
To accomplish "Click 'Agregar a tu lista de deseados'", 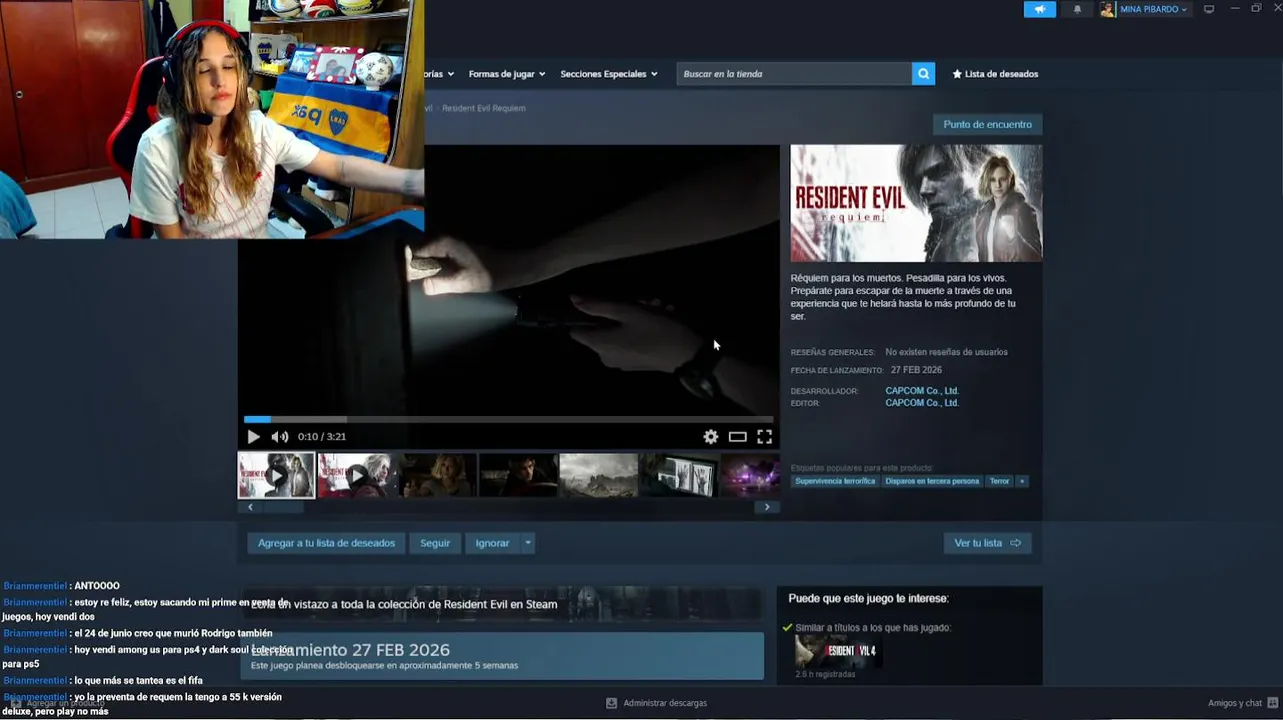I will pyautogui.click(x=327, y=543).
